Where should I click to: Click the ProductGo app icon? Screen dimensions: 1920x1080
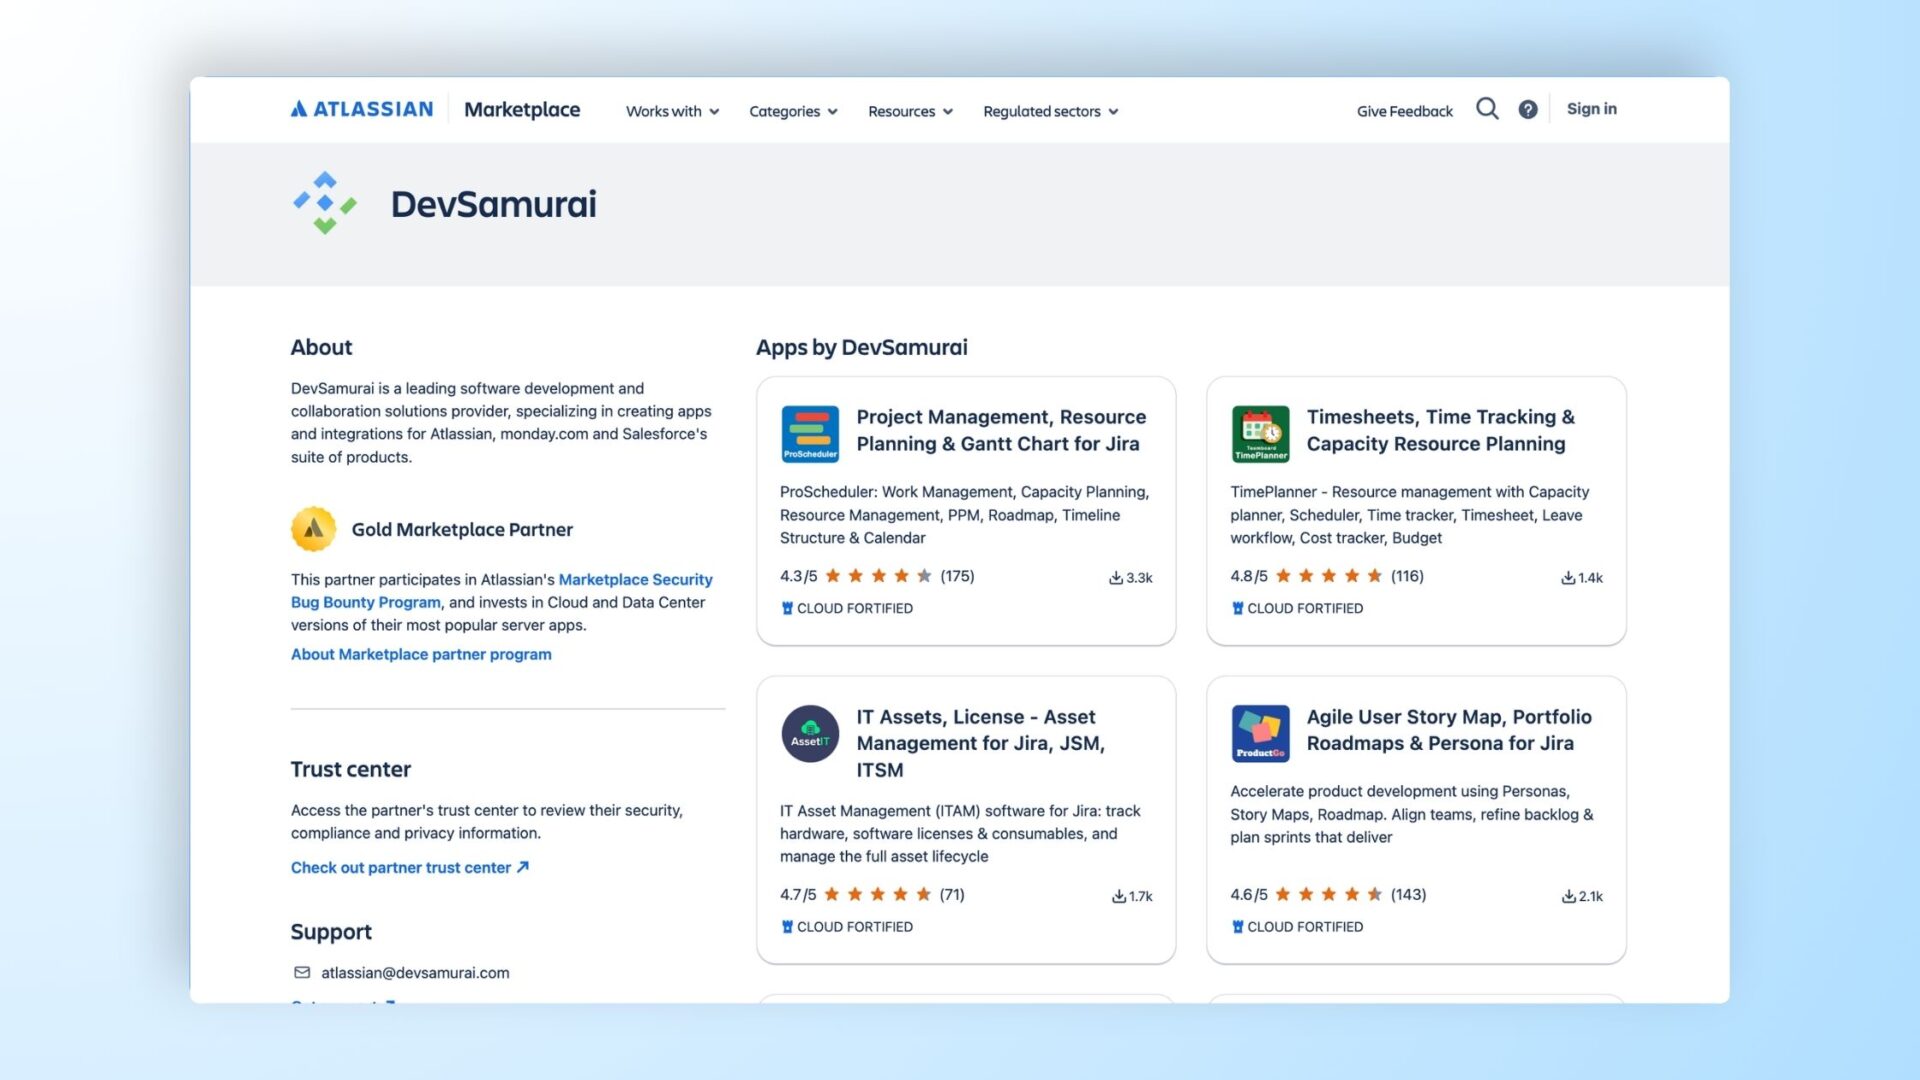(x=1260, y=734)
